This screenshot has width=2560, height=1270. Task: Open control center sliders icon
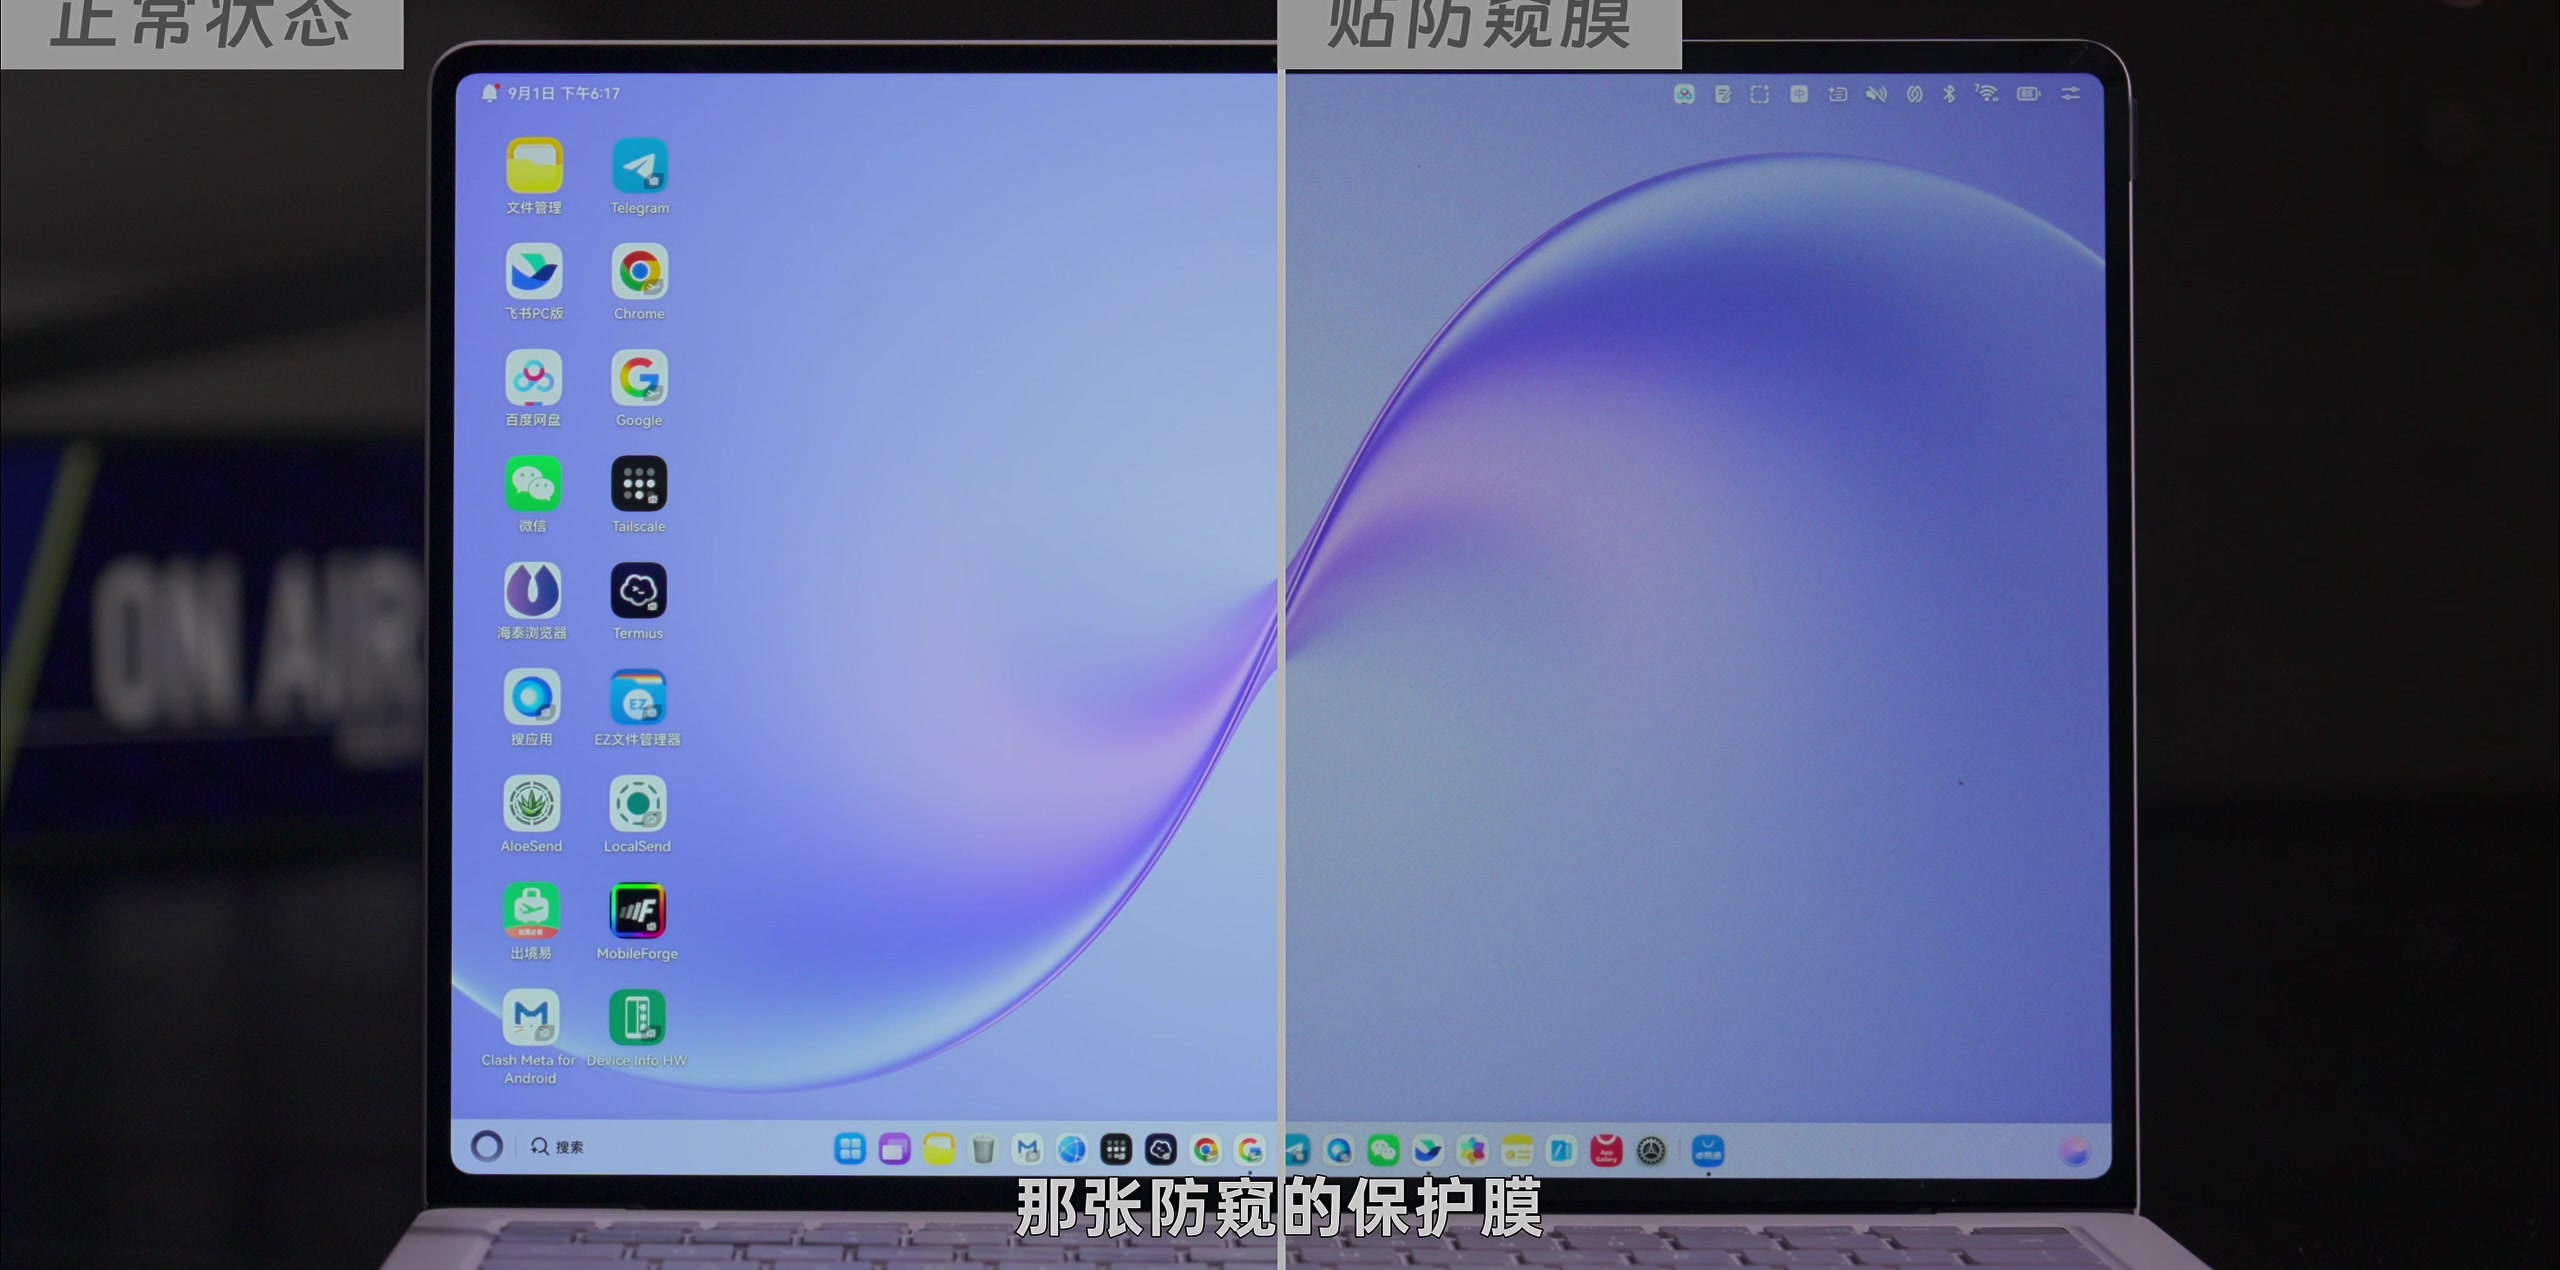(2071, 93)
